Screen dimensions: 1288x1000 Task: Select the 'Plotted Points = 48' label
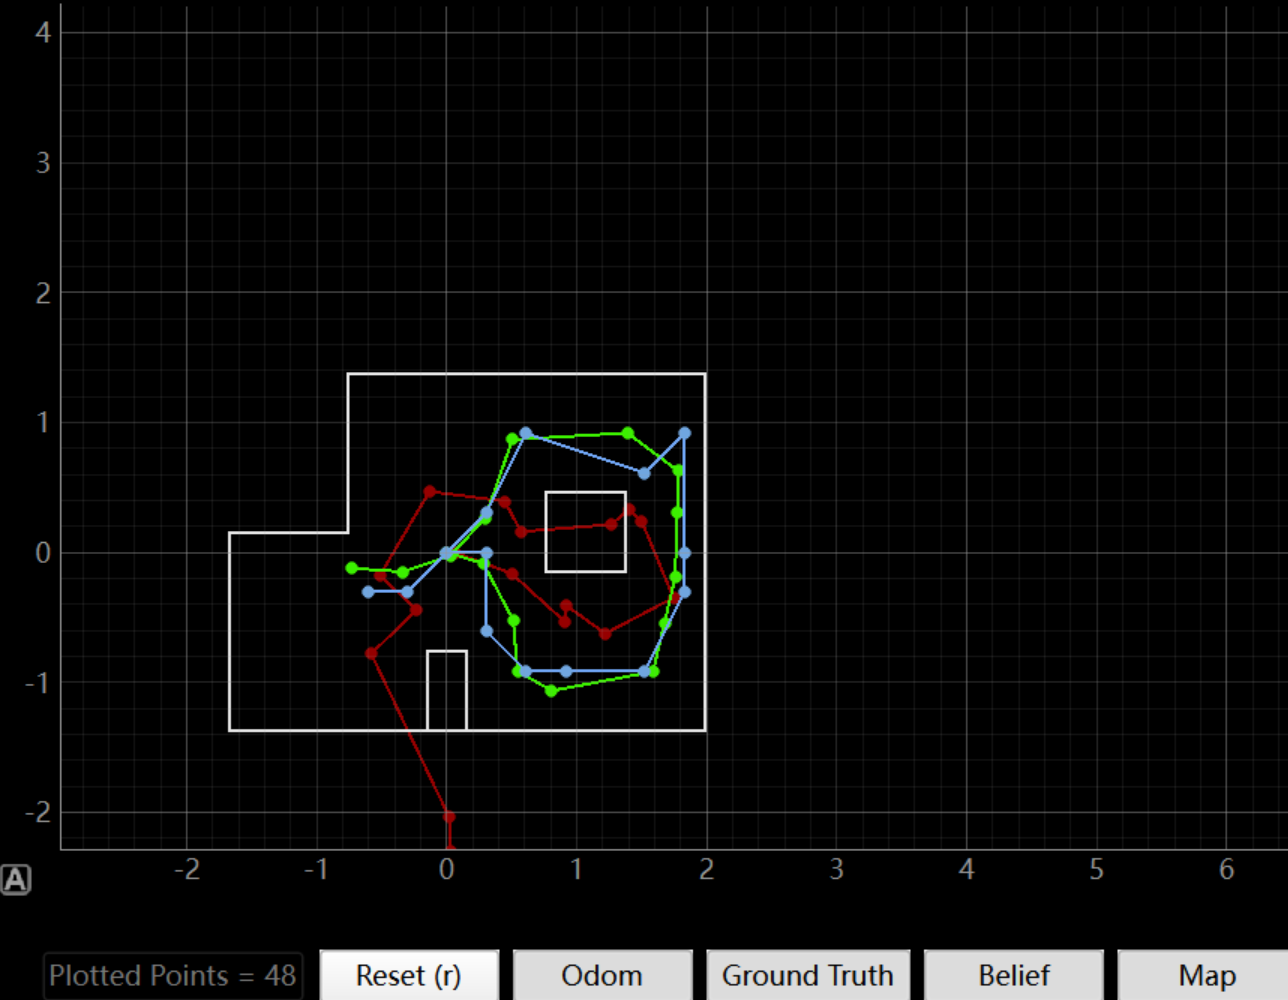173,976
